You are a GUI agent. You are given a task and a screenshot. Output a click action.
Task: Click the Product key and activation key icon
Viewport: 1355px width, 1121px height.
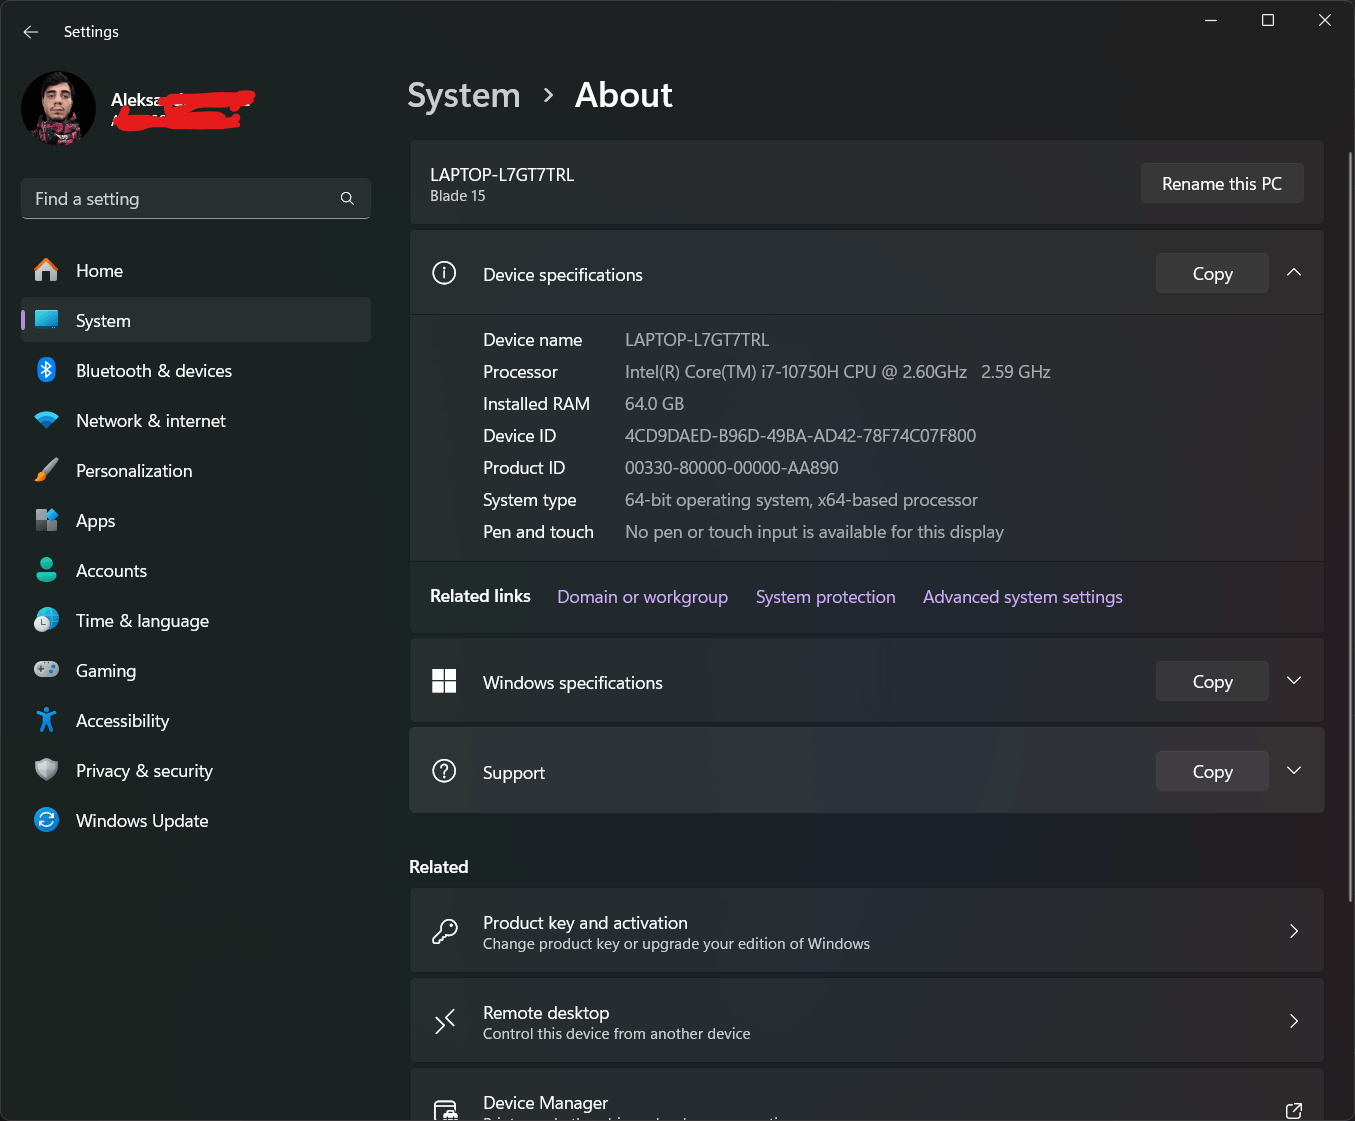pyautogui.click(x=444, y=932)
